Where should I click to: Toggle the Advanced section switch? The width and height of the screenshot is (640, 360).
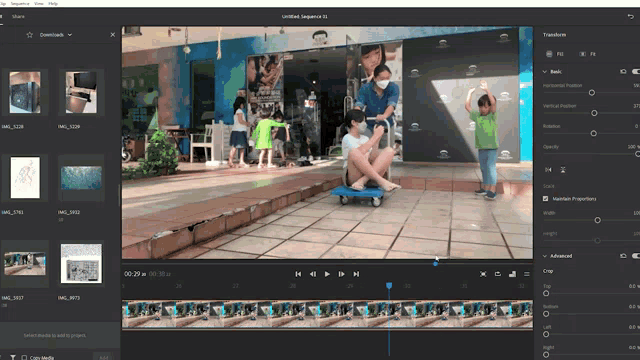(x=636, y=256)
